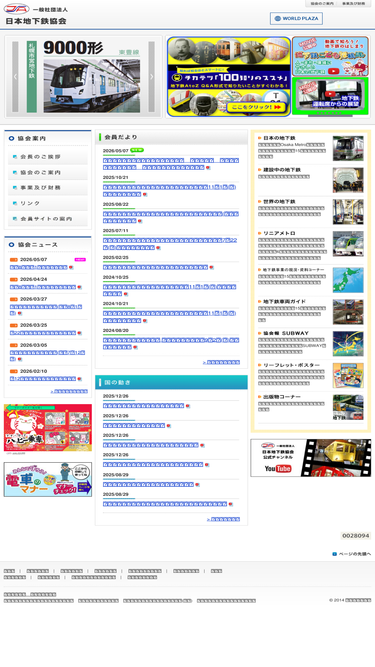This screenshot has height=667, width=375.
Task: Open 会長のご挨拶 in sidebar menu
Action: [48, 157]
